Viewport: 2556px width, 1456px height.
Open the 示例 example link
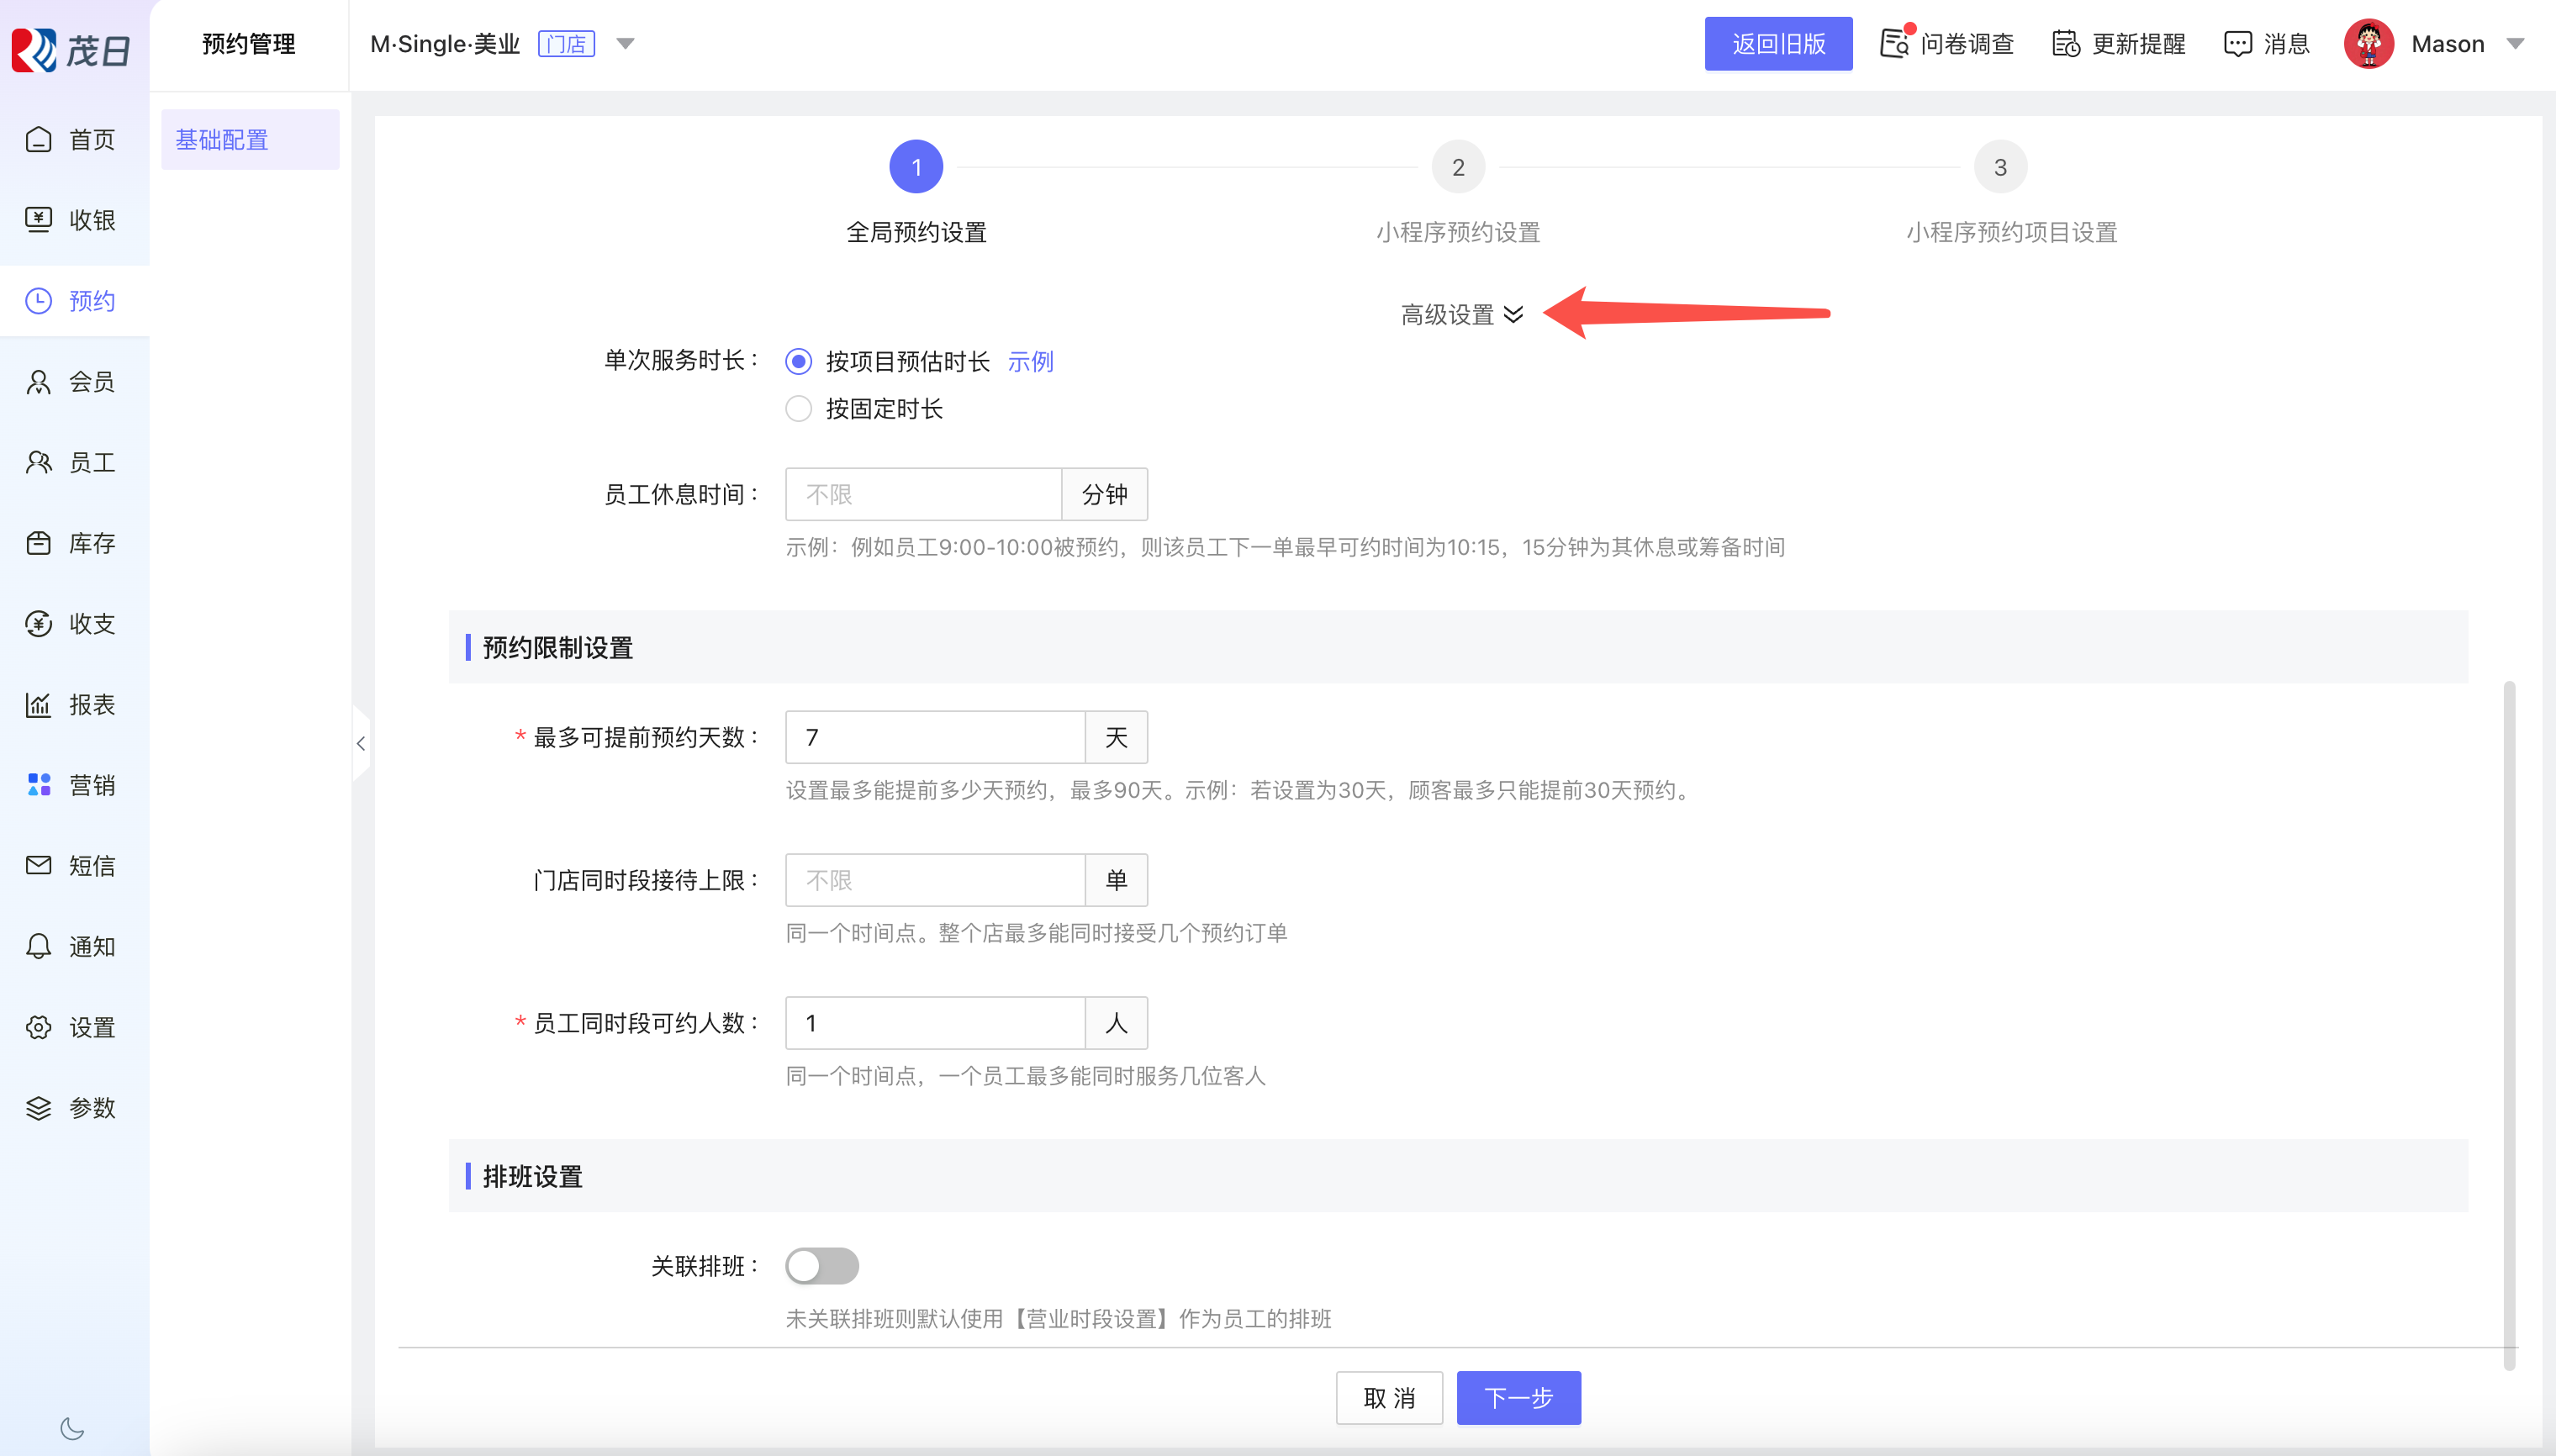[x=1030, y=361]
